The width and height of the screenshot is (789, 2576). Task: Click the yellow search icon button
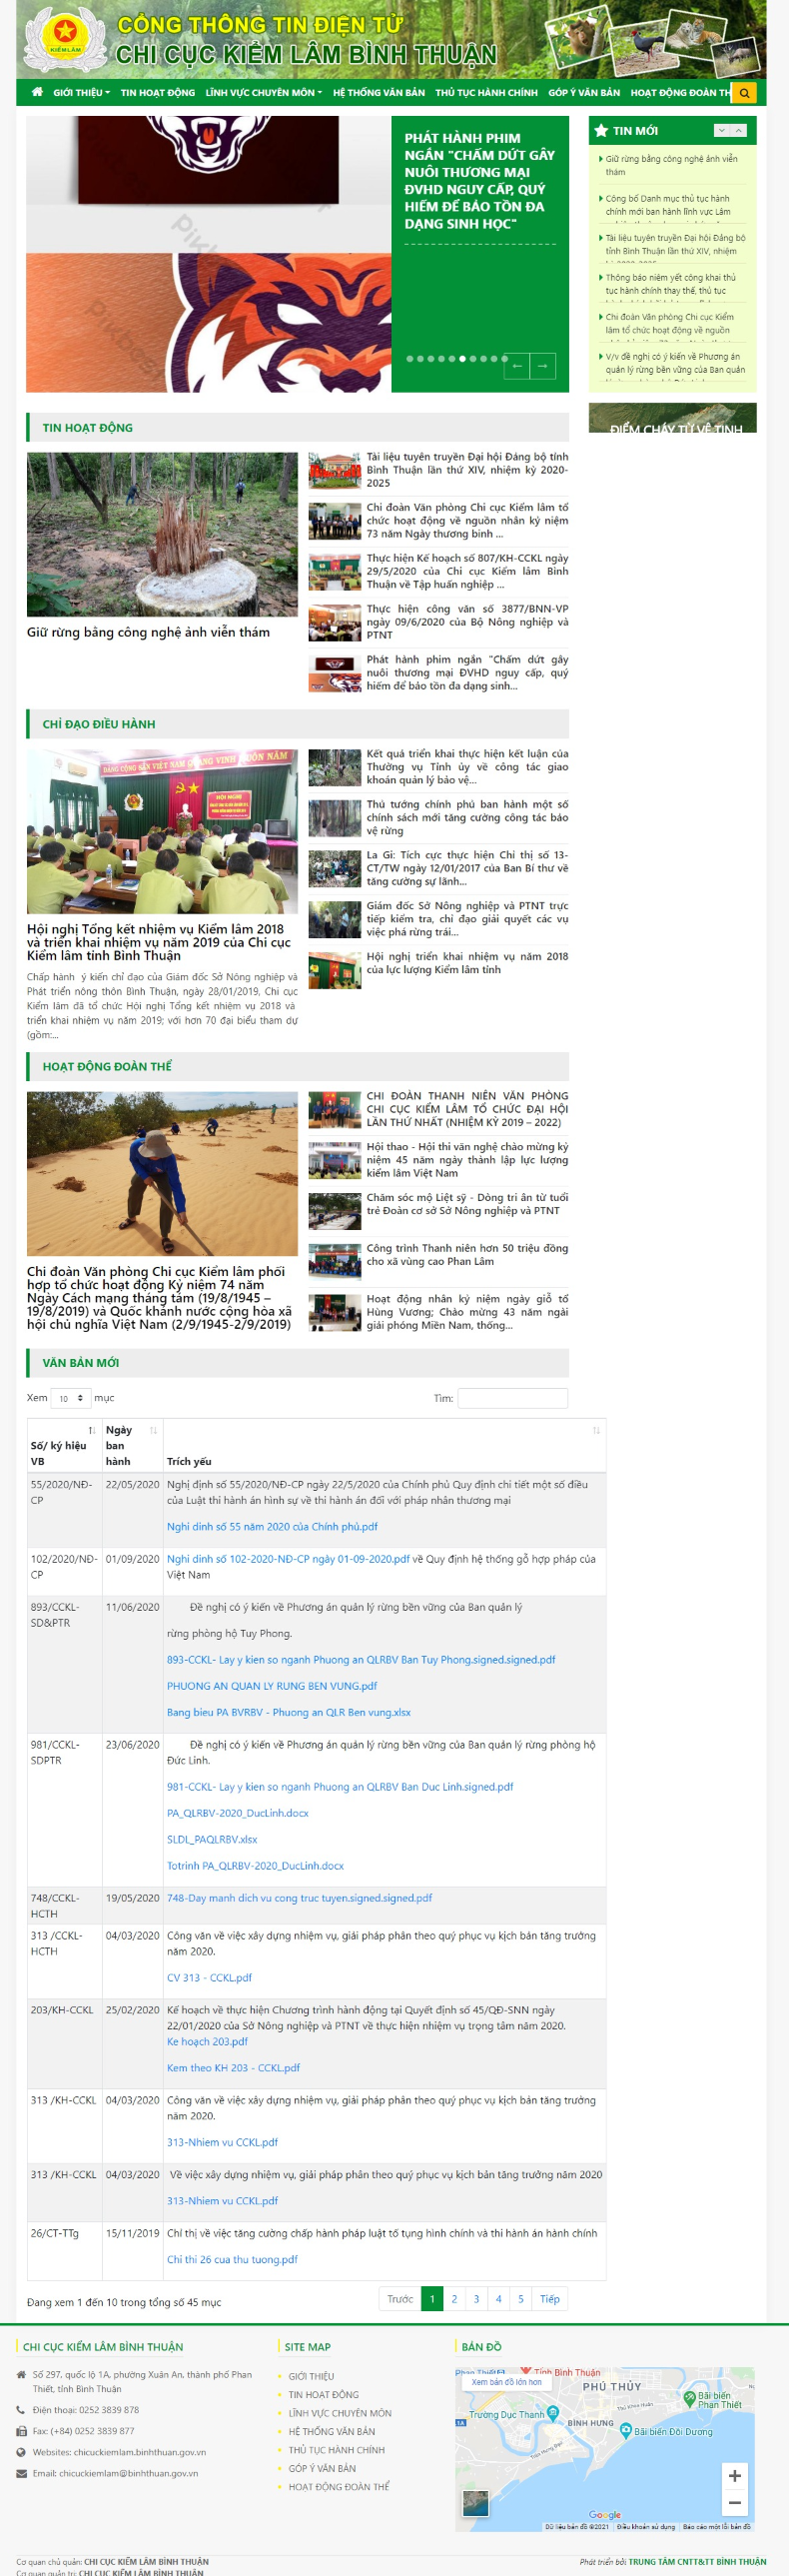tap(743, 93)
